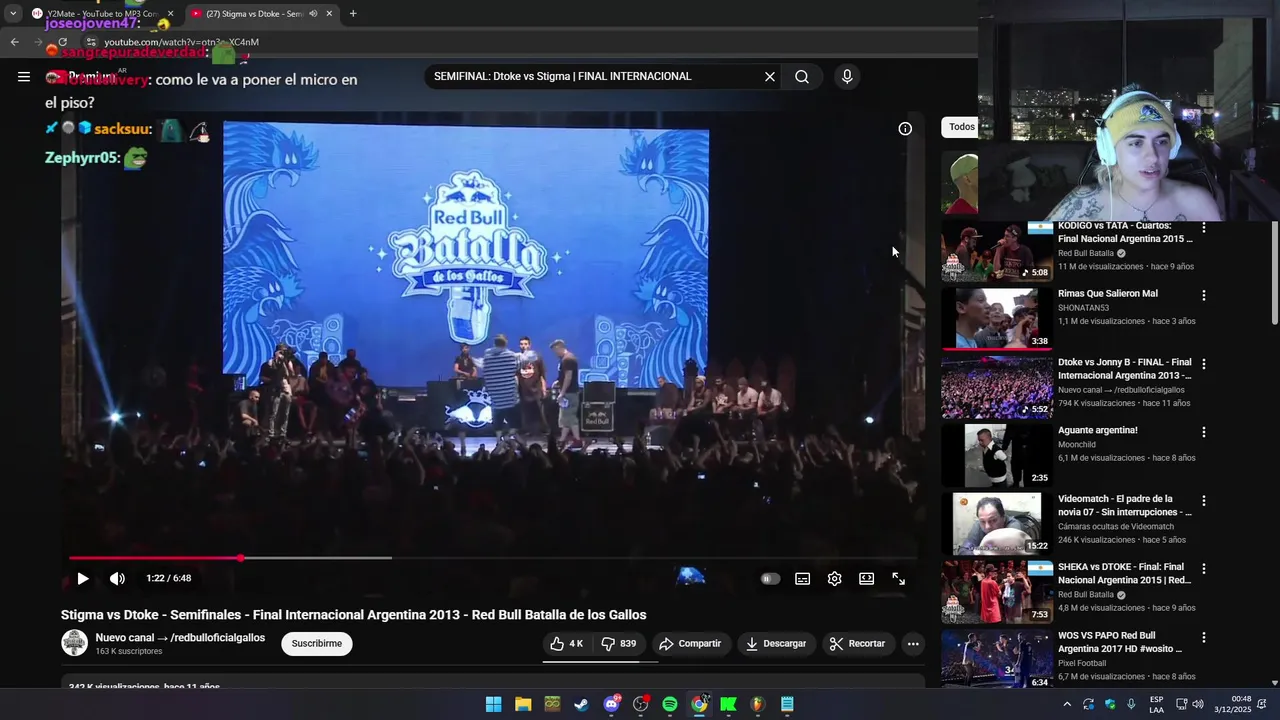Toggle the autoplay switch in player
The height and width of the screenshot is (720, 1280).
coord(770,578)
